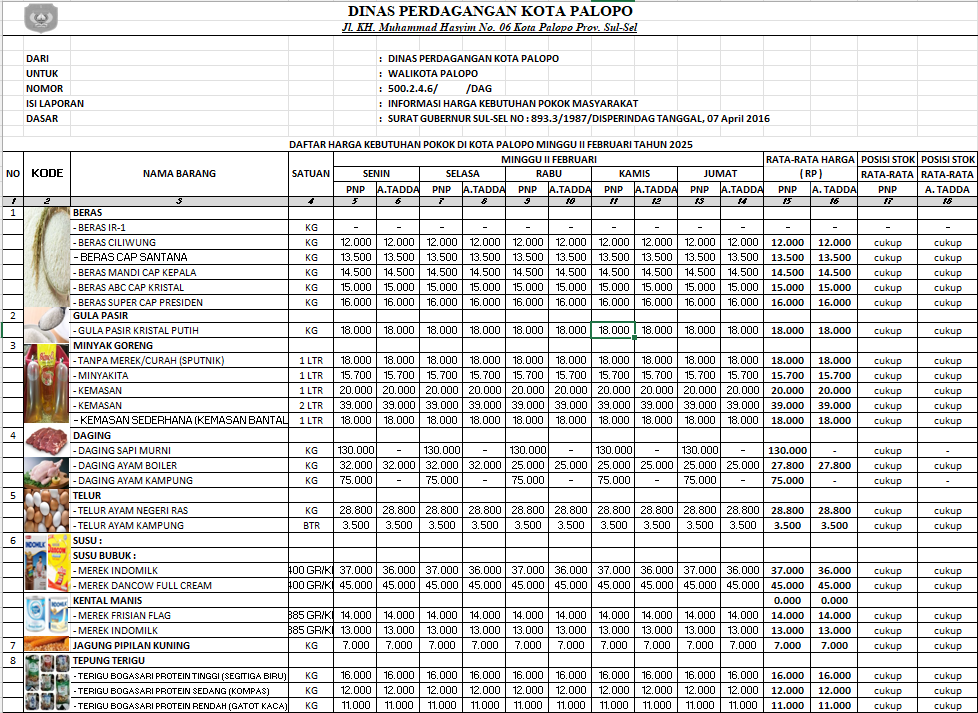Click the TERIGU BOGASARI SEGITIGA BIRU item
The height and width of the screenshot is (713, 978).
pos(180,676)
